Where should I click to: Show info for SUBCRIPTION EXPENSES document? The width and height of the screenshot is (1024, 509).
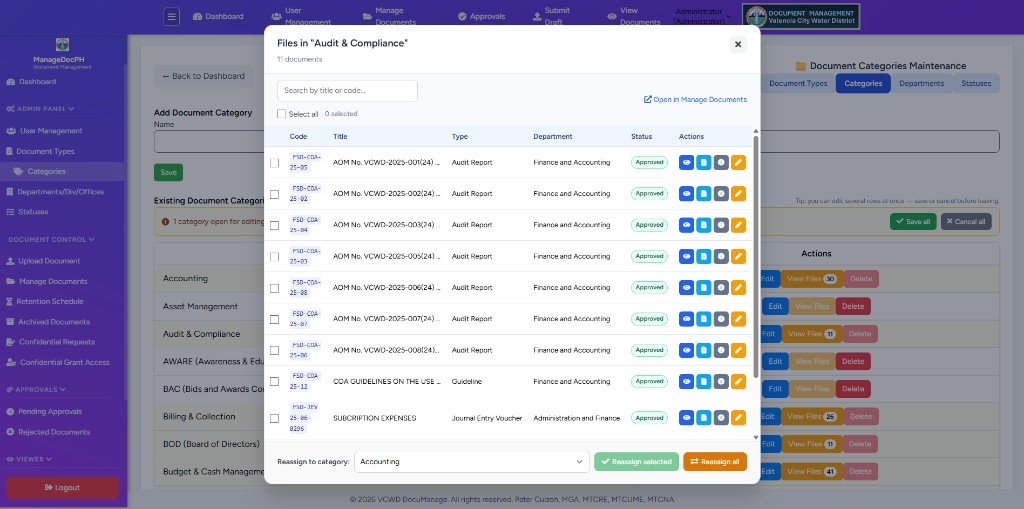click(x=721, y=418)
